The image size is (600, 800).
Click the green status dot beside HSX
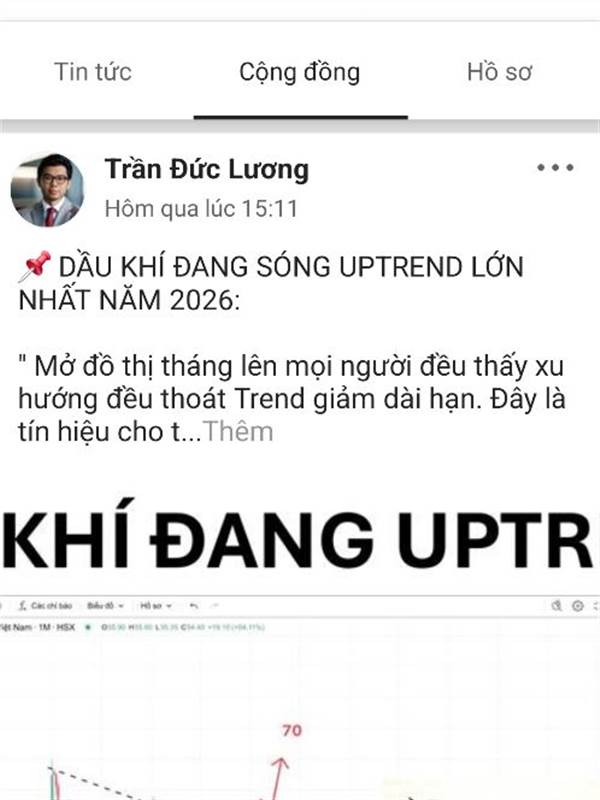tap(88, 627)
